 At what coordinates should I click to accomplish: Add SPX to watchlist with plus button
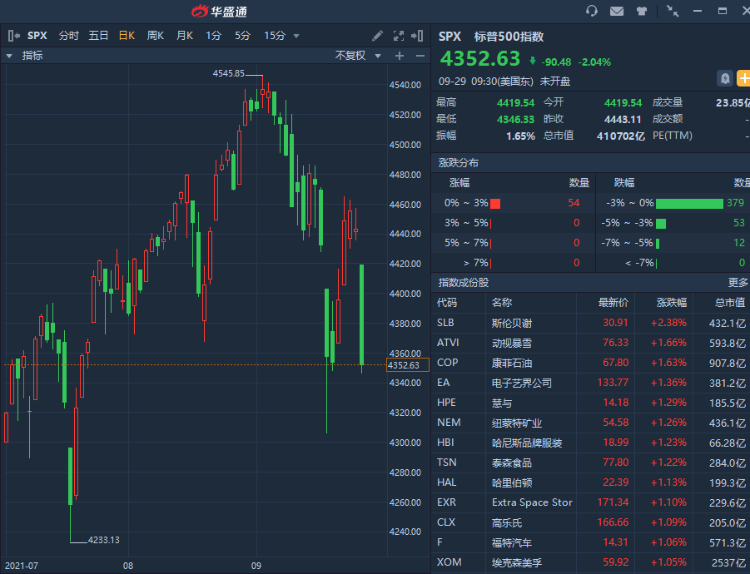[x=743, y=78]
